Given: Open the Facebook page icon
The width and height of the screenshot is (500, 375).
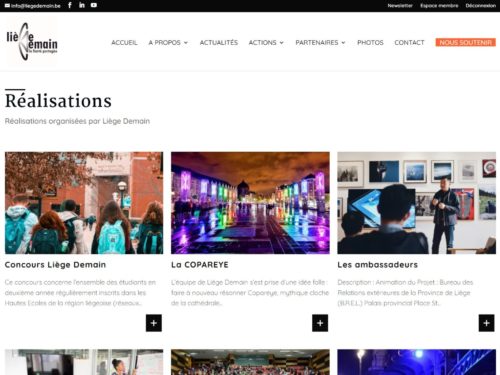Looking at the screenshot, I should tap(70, 5).
